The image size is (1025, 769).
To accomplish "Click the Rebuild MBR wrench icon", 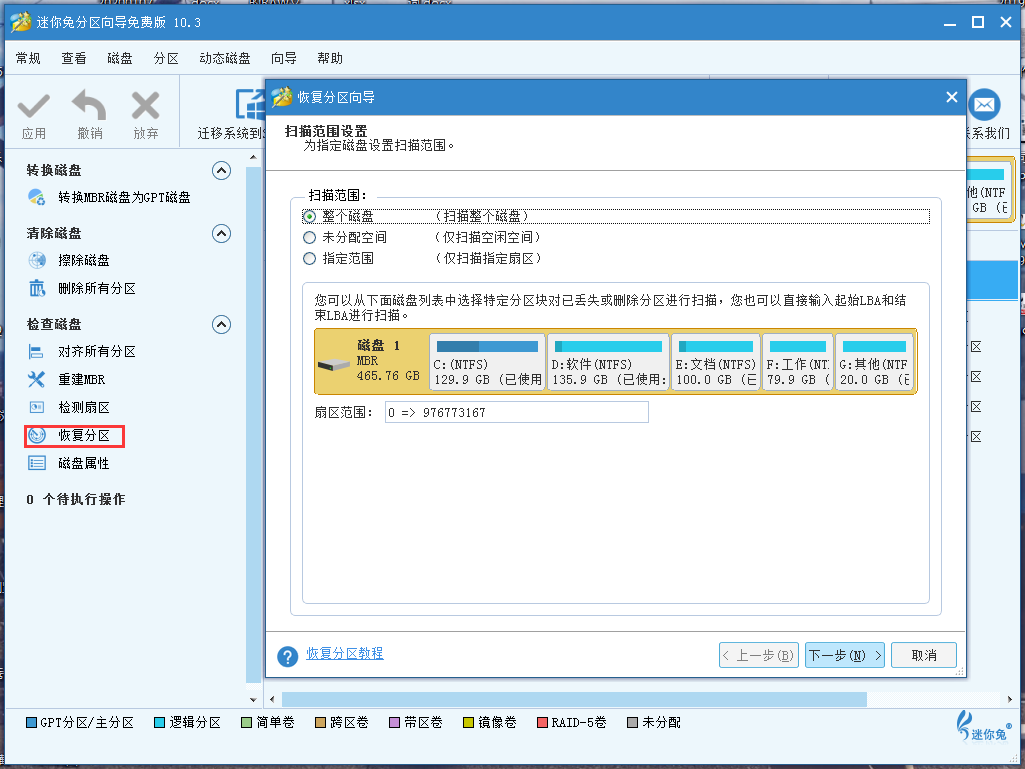I will [36, 379].
